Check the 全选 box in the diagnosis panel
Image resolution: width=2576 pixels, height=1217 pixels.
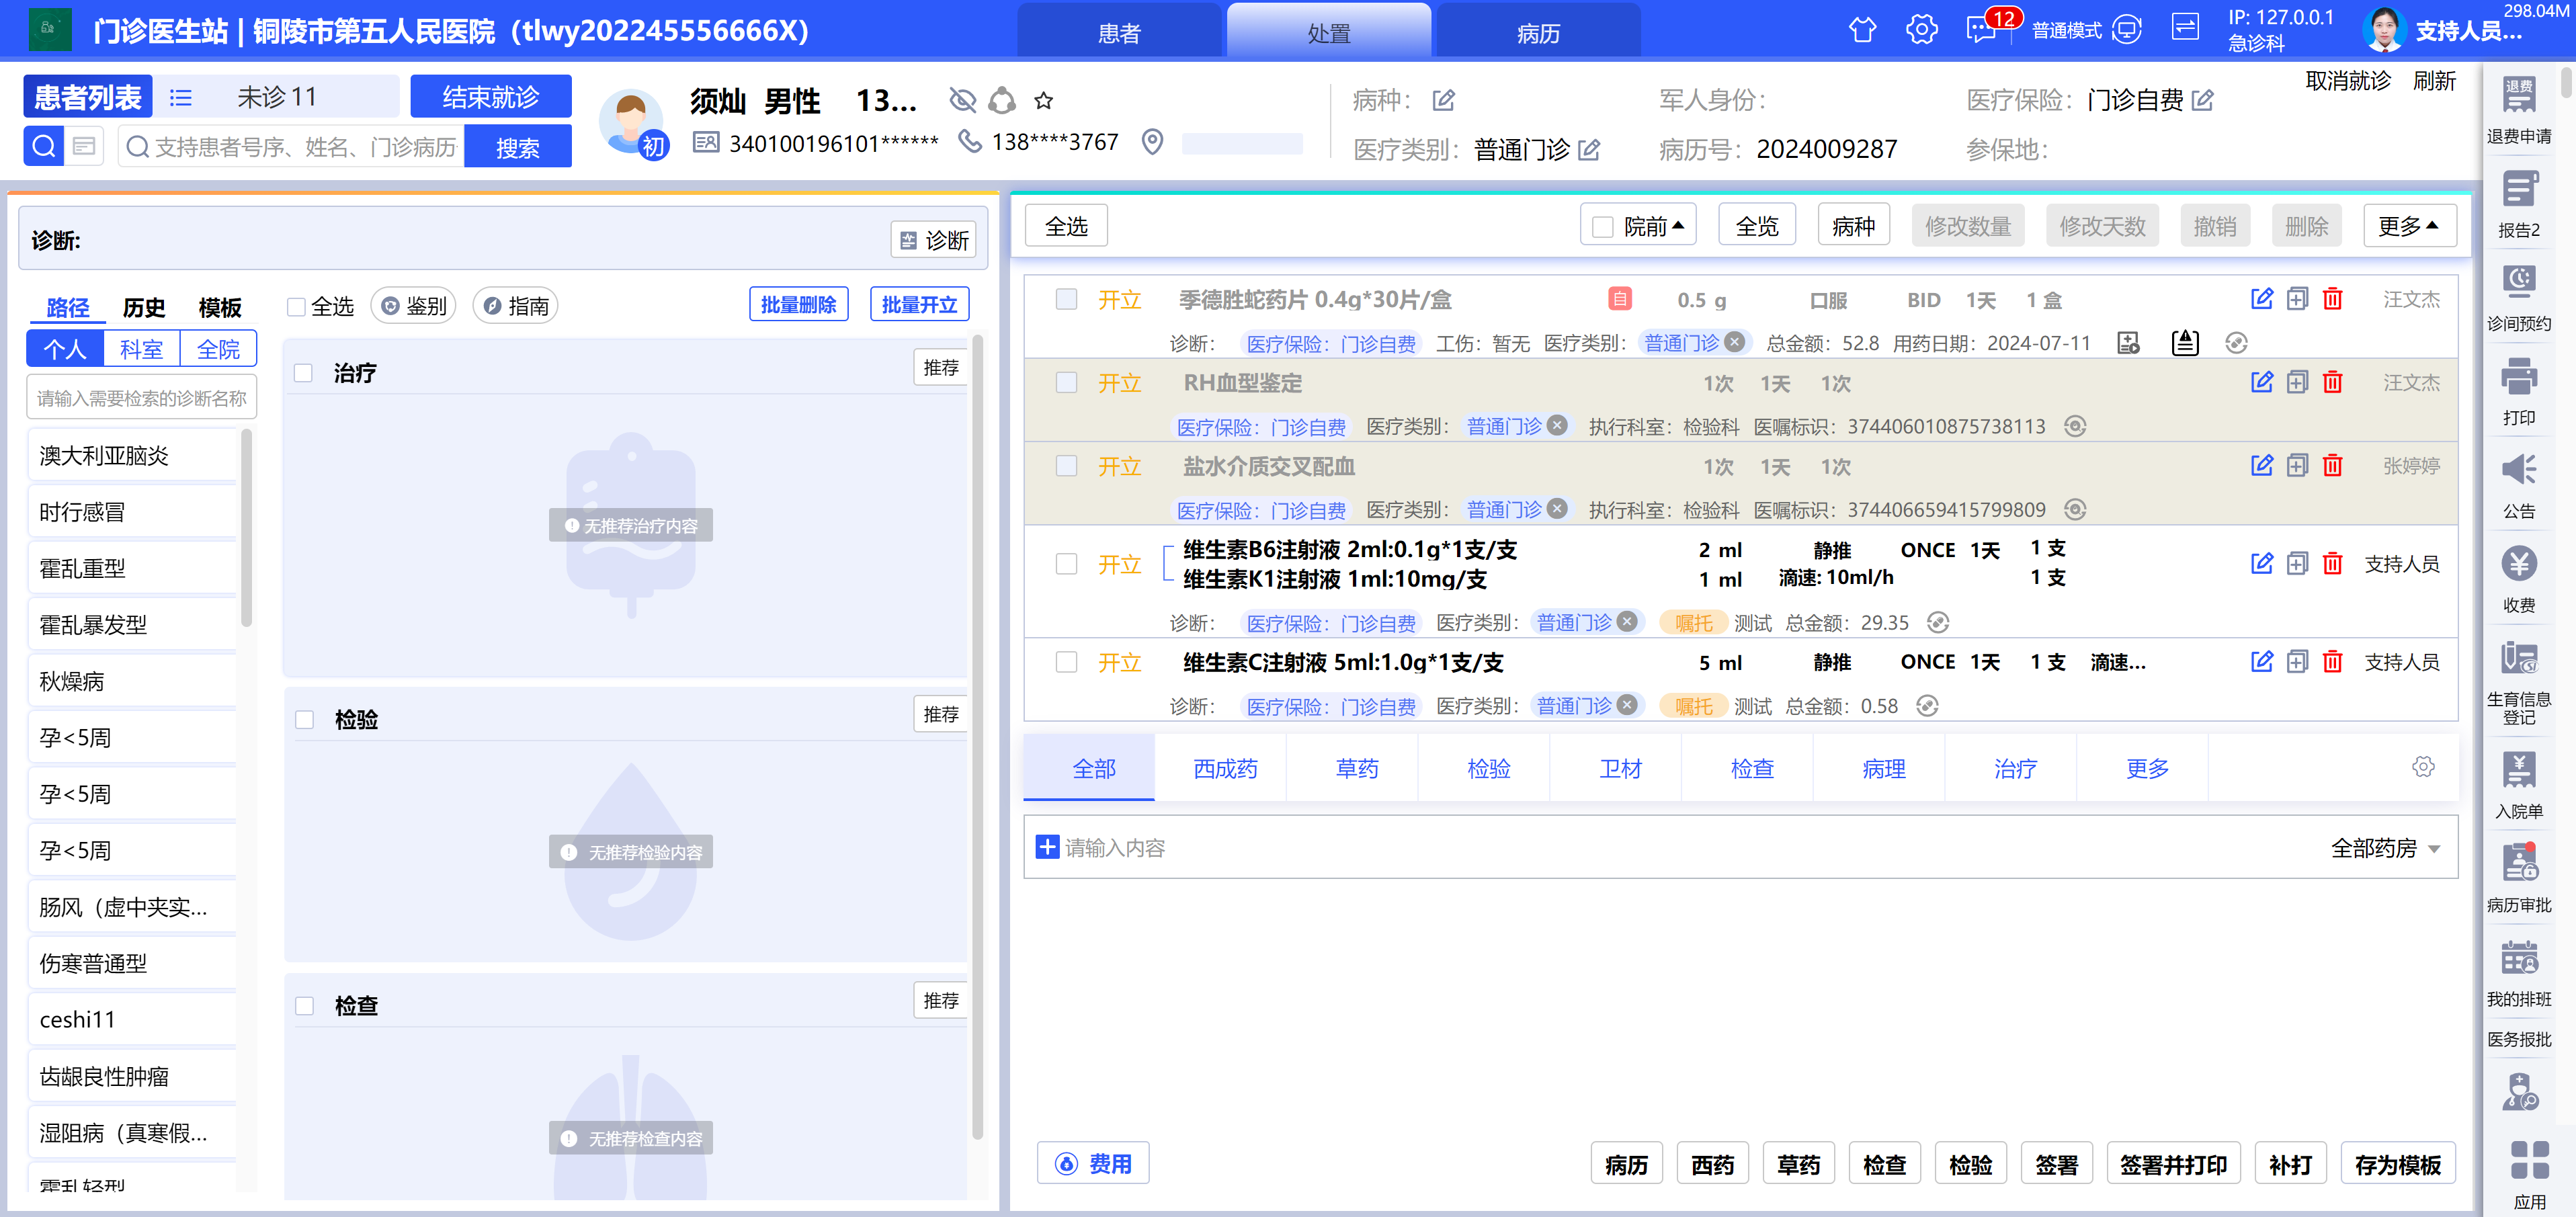tap(296, 306)
